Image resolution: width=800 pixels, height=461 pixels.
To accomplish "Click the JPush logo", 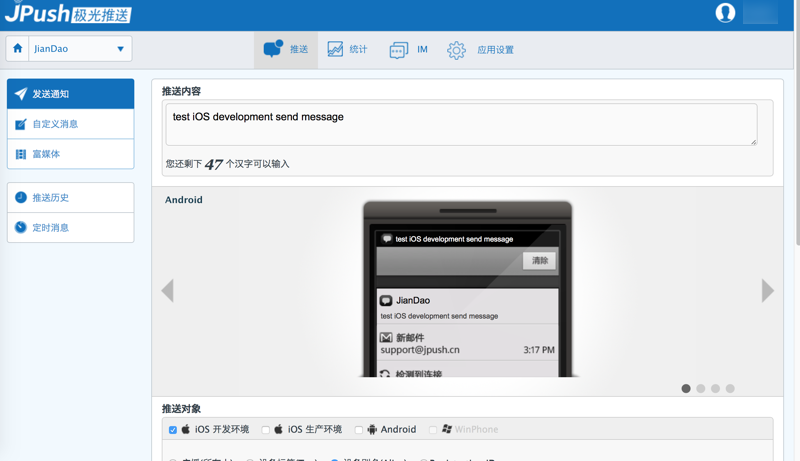I will [68, 13].
